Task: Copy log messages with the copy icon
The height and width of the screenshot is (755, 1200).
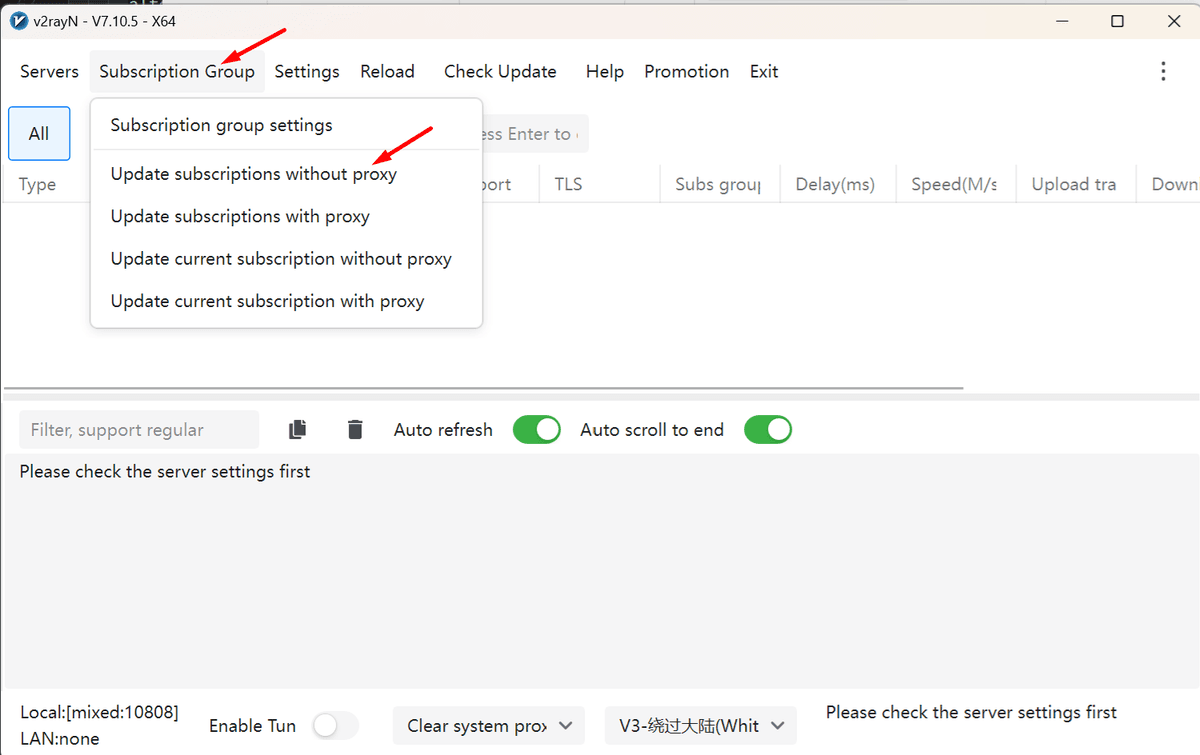Action: pyautogui.click(x=297, y=430)
